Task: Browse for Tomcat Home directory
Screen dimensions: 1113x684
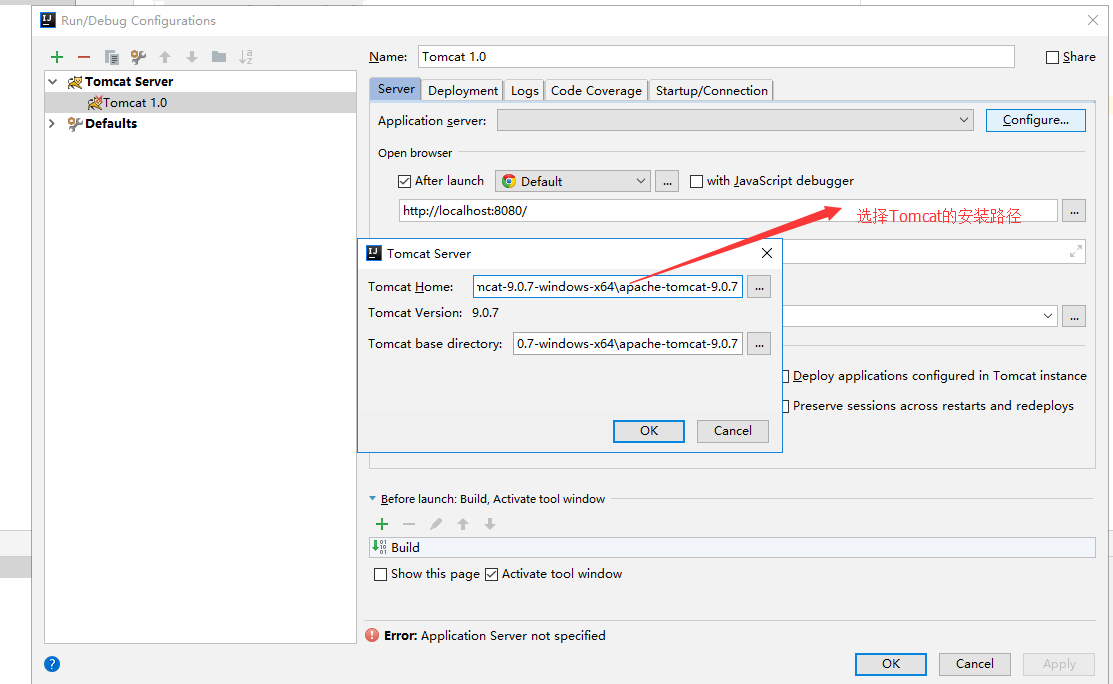Action: [x=760, y=287]
